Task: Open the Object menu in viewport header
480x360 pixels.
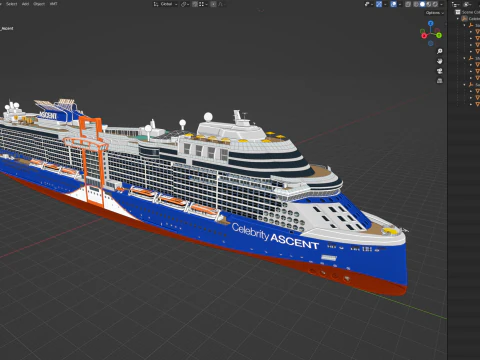Action: pos(39,4)
